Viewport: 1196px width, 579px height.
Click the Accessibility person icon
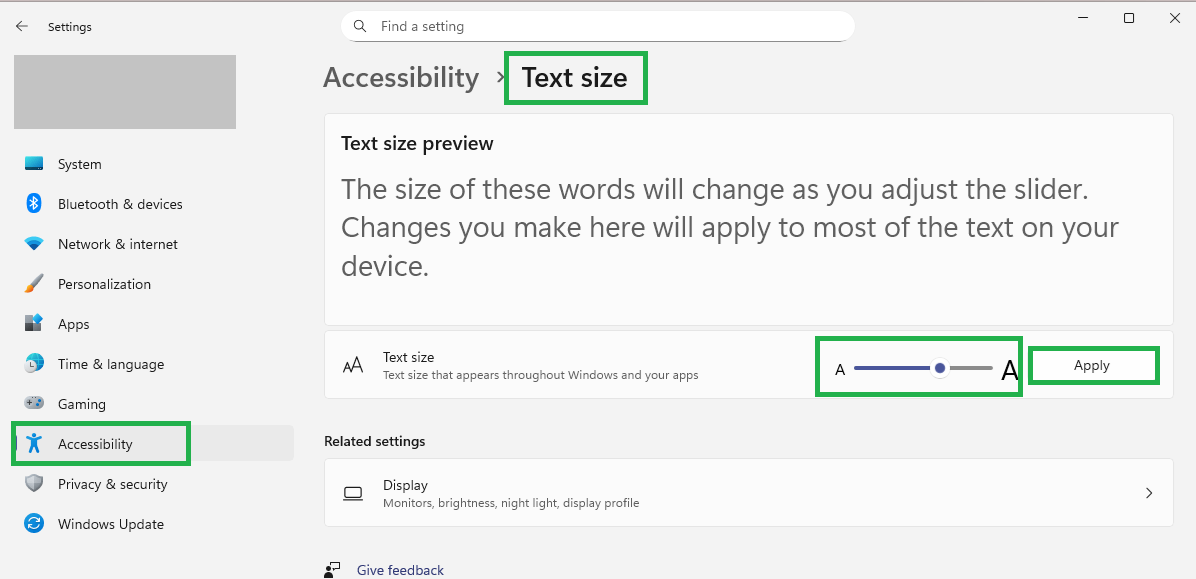click(x=34, y=443)
